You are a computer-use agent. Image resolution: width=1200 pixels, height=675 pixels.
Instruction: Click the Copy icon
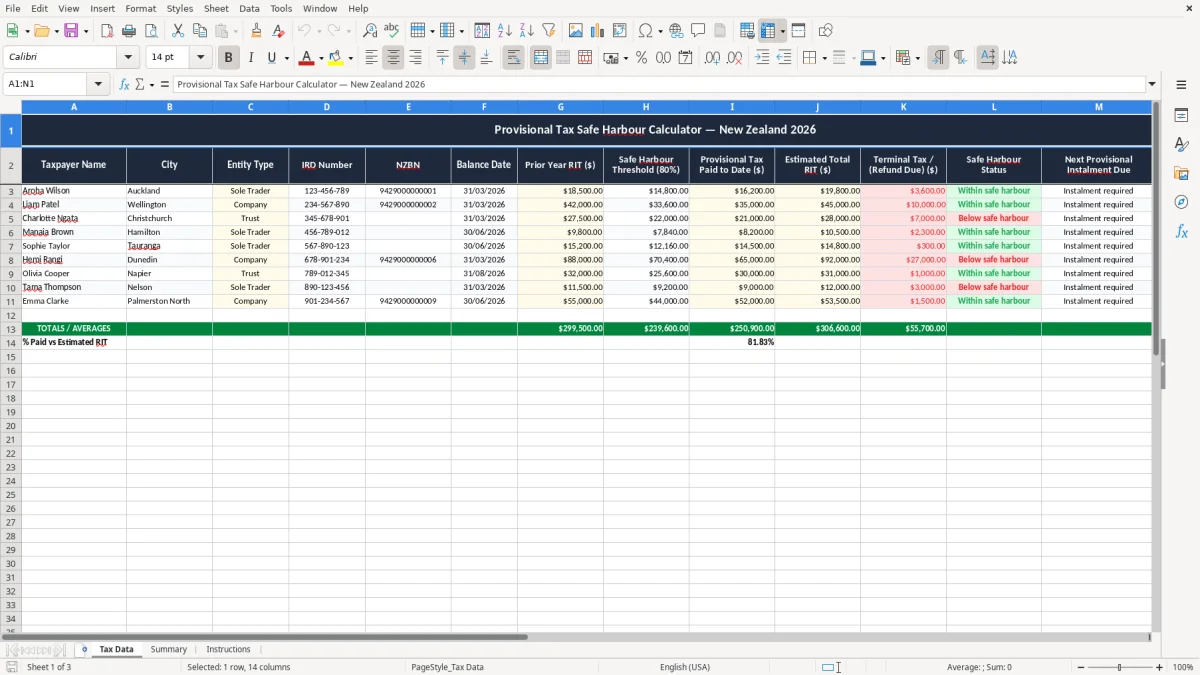tap(200, 31)
